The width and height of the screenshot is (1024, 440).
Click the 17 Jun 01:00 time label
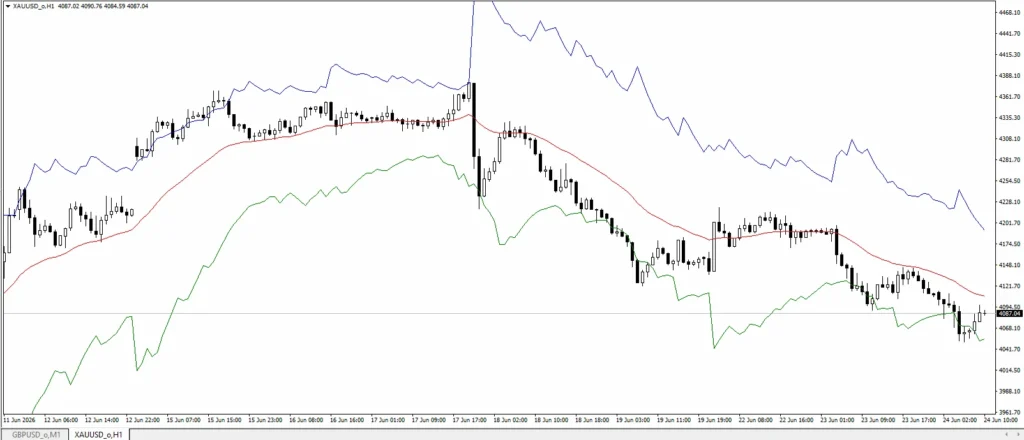click(389, 420)
